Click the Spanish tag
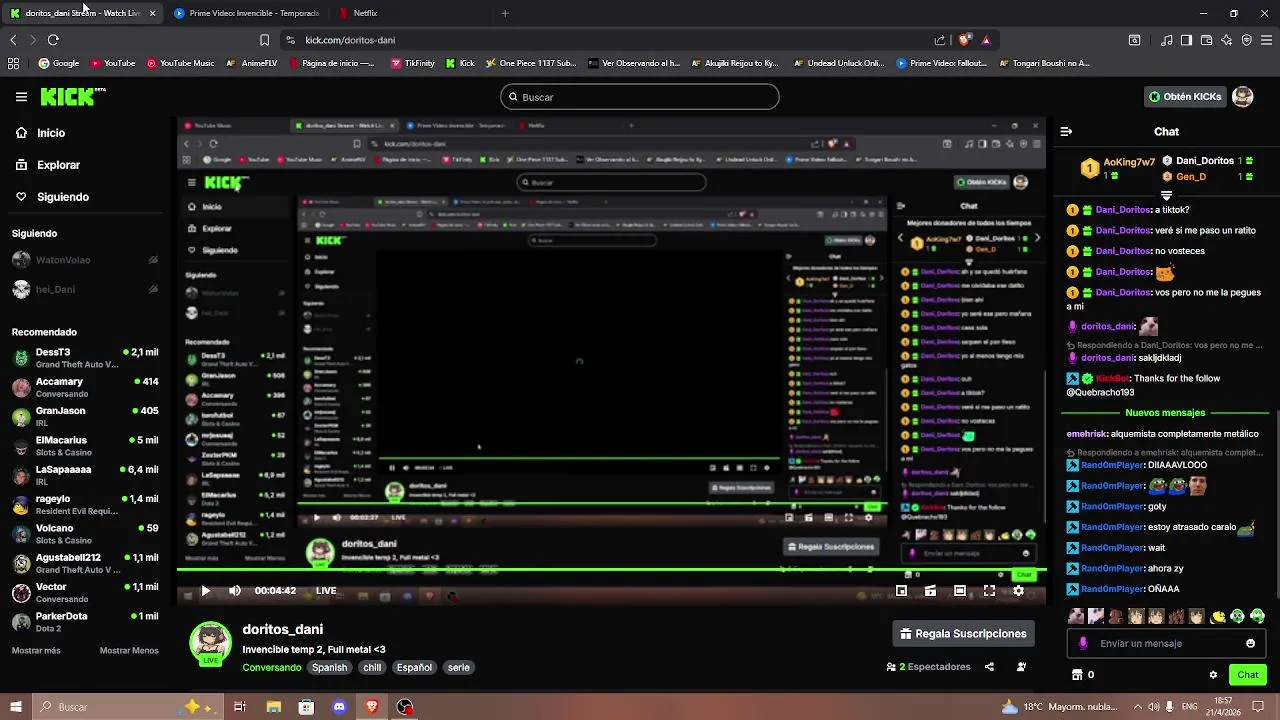The image size is (1280, 720). pos(329,667)
